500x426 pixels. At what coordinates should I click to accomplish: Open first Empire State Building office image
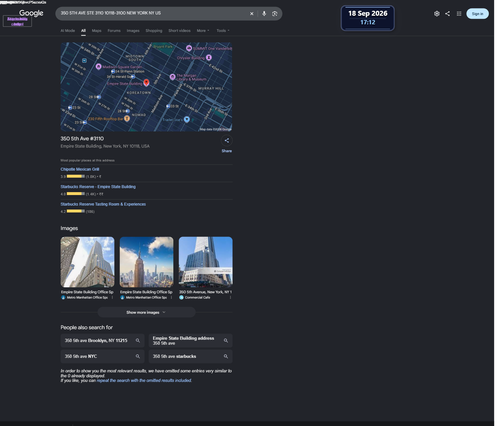[87, 262]
